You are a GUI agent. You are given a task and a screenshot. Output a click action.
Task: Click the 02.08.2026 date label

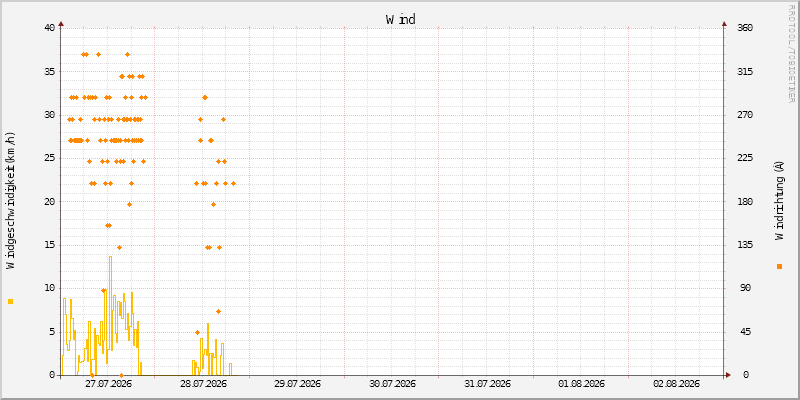[x=676, y=384]
